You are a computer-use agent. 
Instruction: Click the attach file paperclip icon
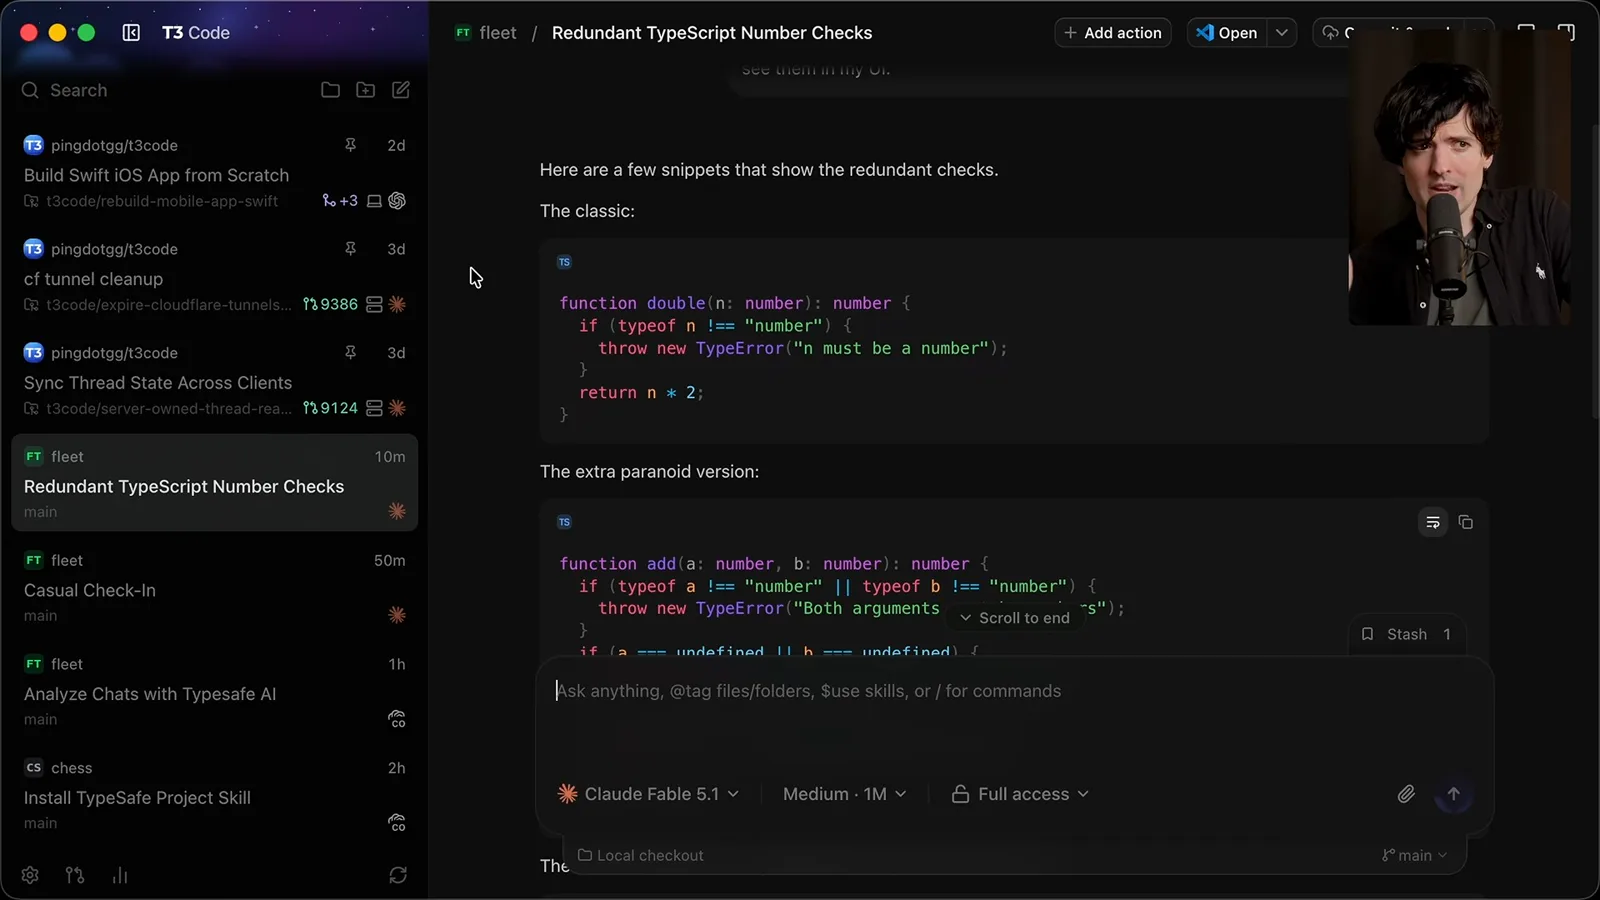click(x=1406, y=794)
